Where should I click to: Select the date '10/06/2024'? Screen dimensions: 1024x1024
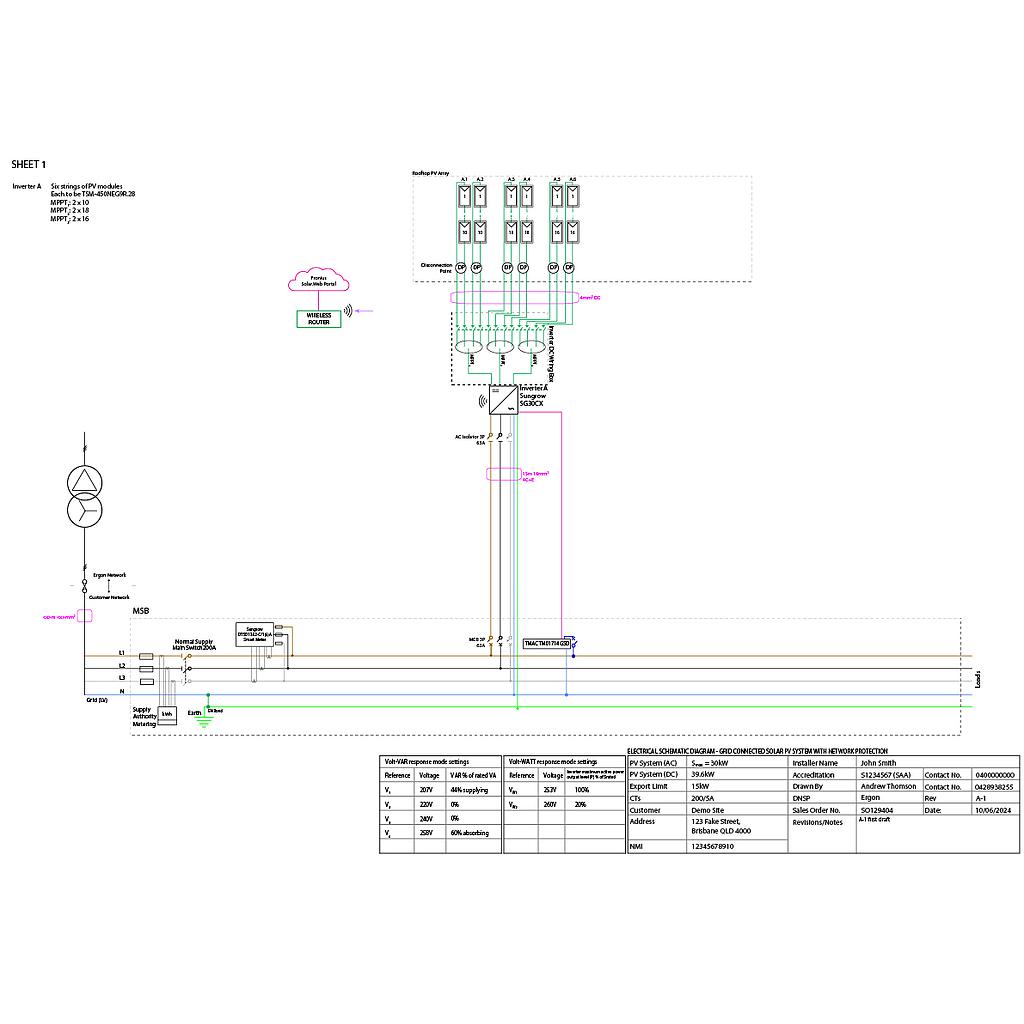pos(993,810)
